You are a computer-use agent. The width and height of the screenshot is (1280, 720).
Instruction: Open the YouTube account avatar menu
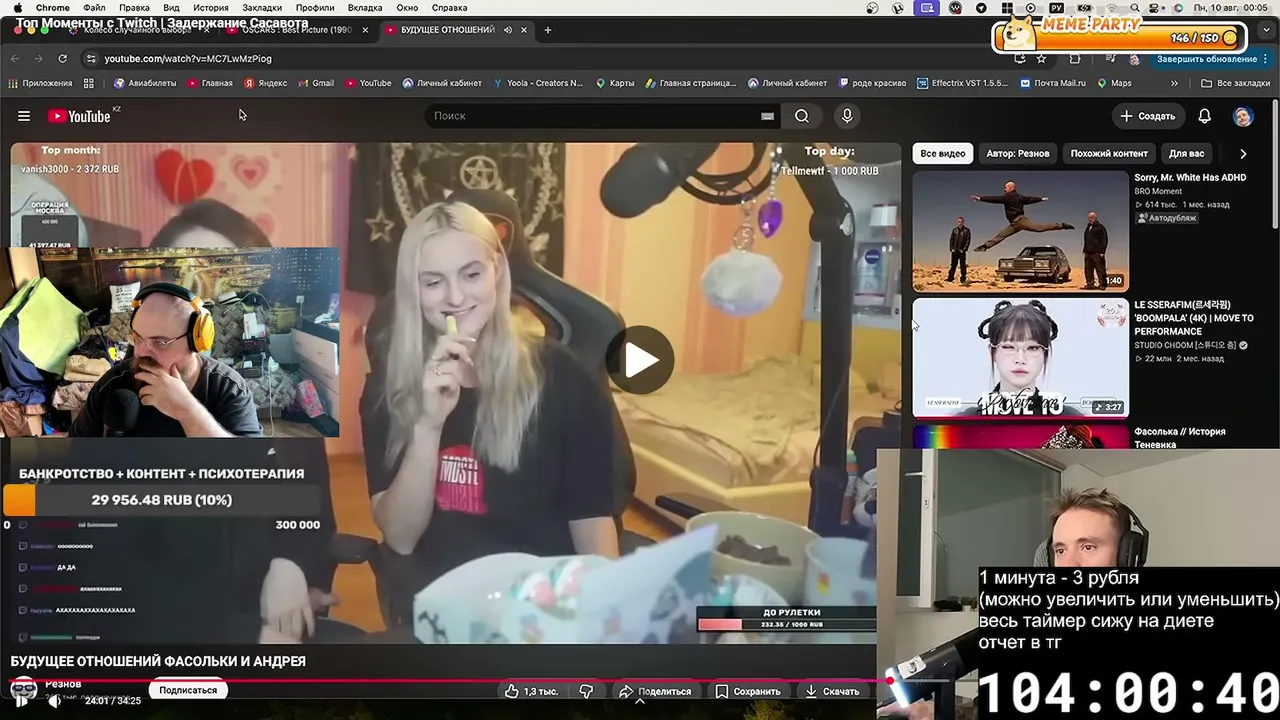[1243, 116]
